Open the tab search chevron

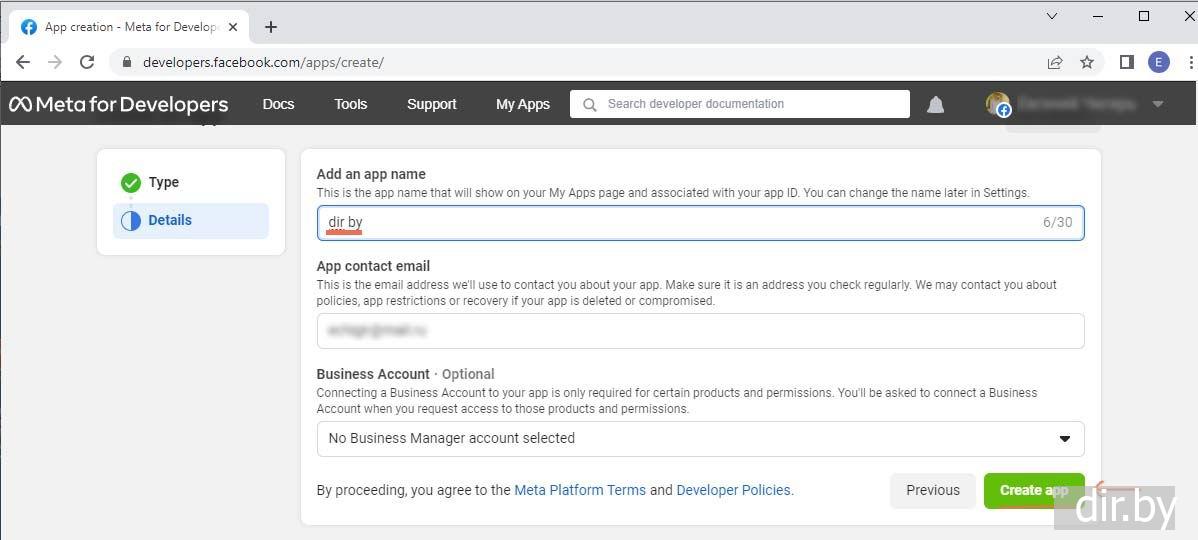pos(1052,16)
